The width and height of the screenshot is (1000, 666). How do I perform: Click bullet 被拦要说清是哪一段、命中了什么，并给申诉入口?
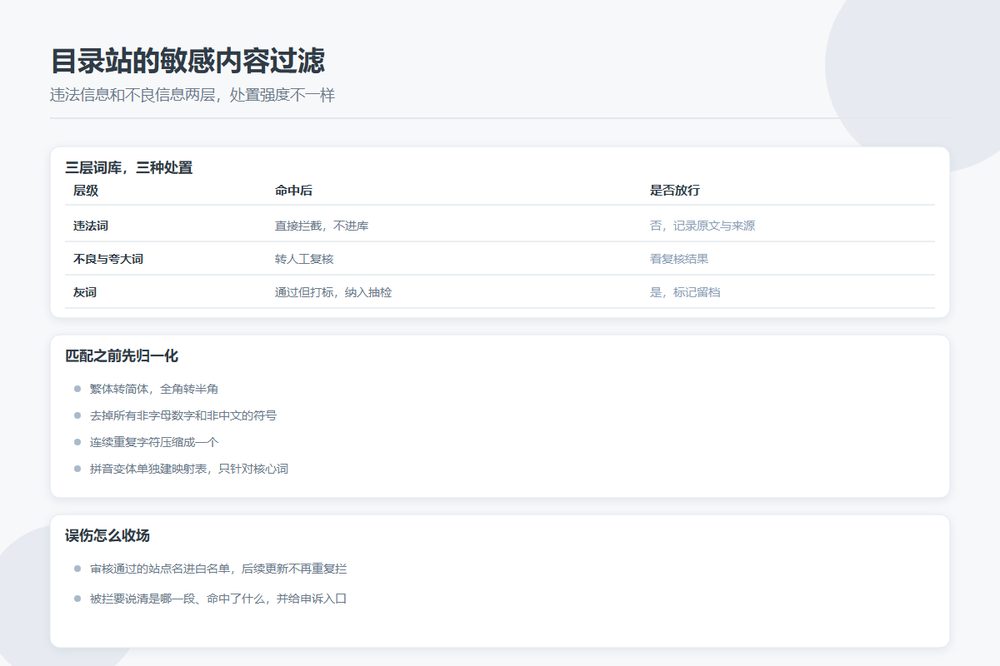[x=218, y=598]
